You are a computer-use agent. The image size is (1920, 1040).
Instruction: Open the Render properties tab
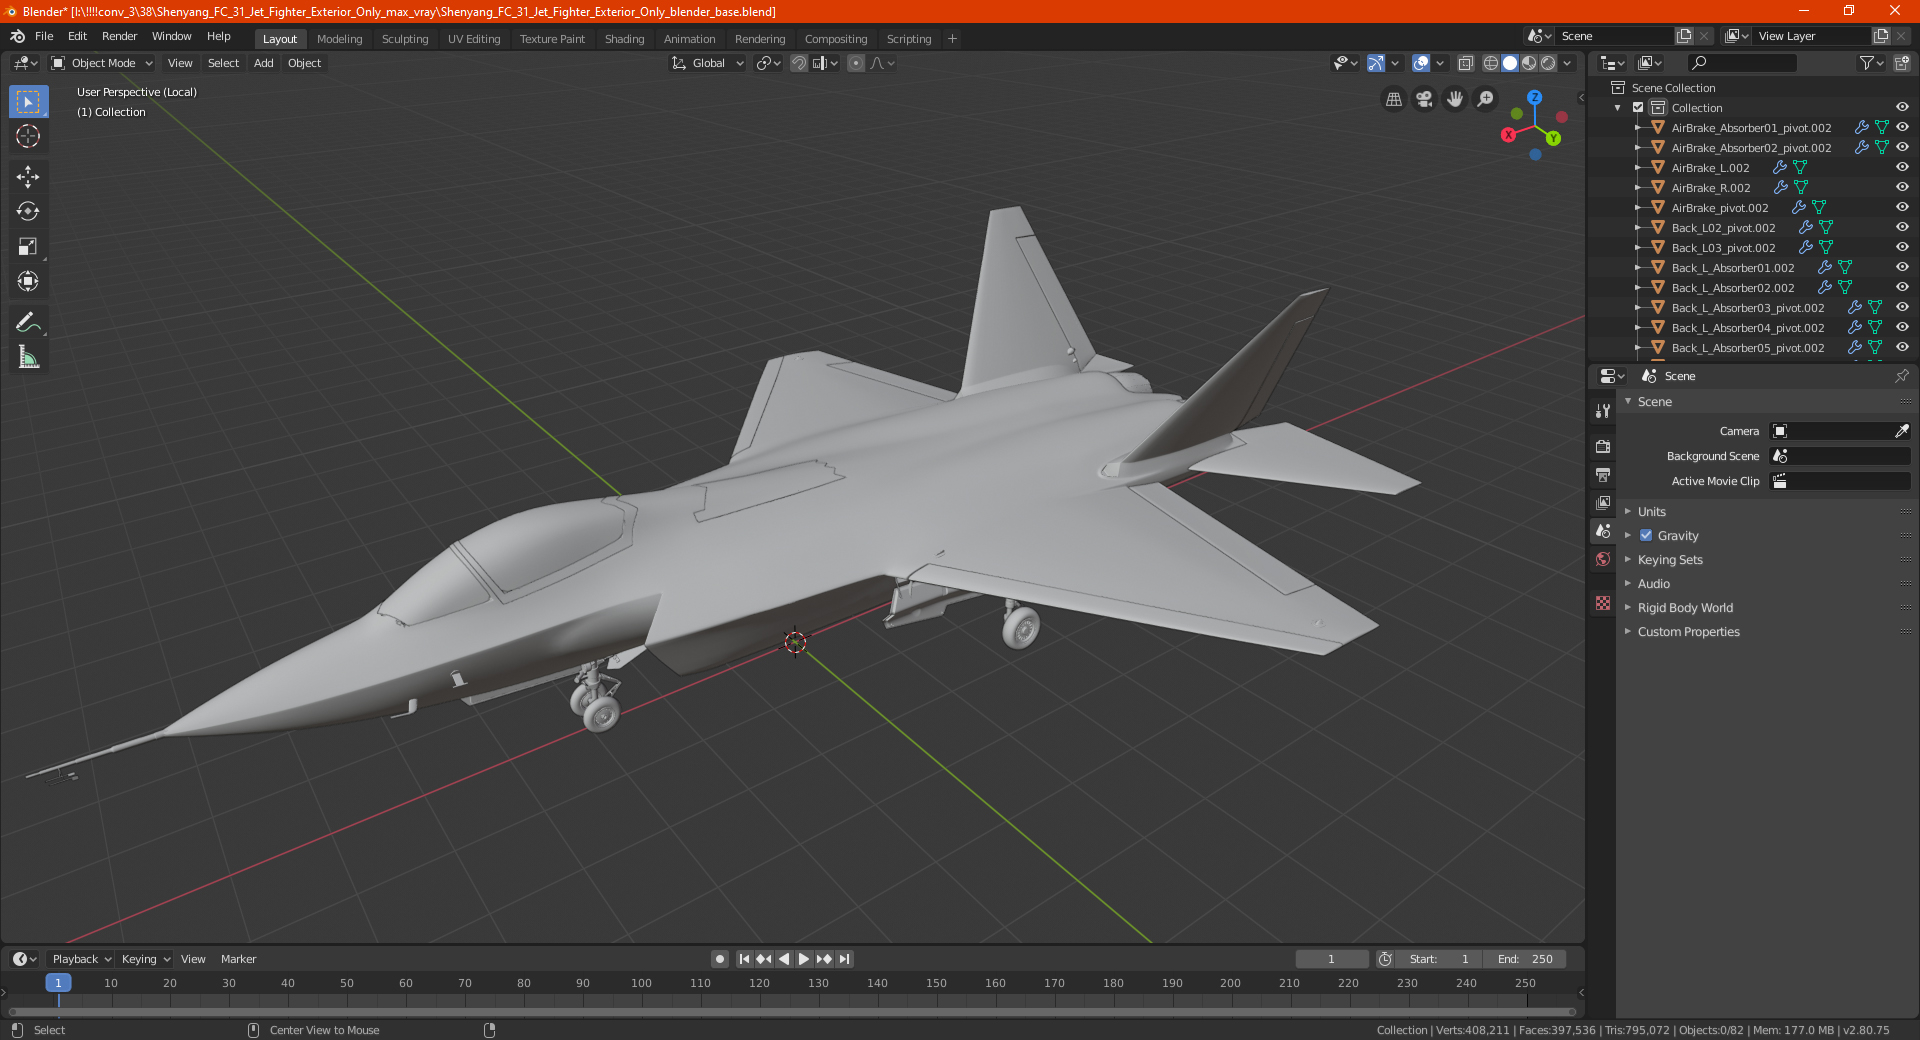click(1603, 447)
